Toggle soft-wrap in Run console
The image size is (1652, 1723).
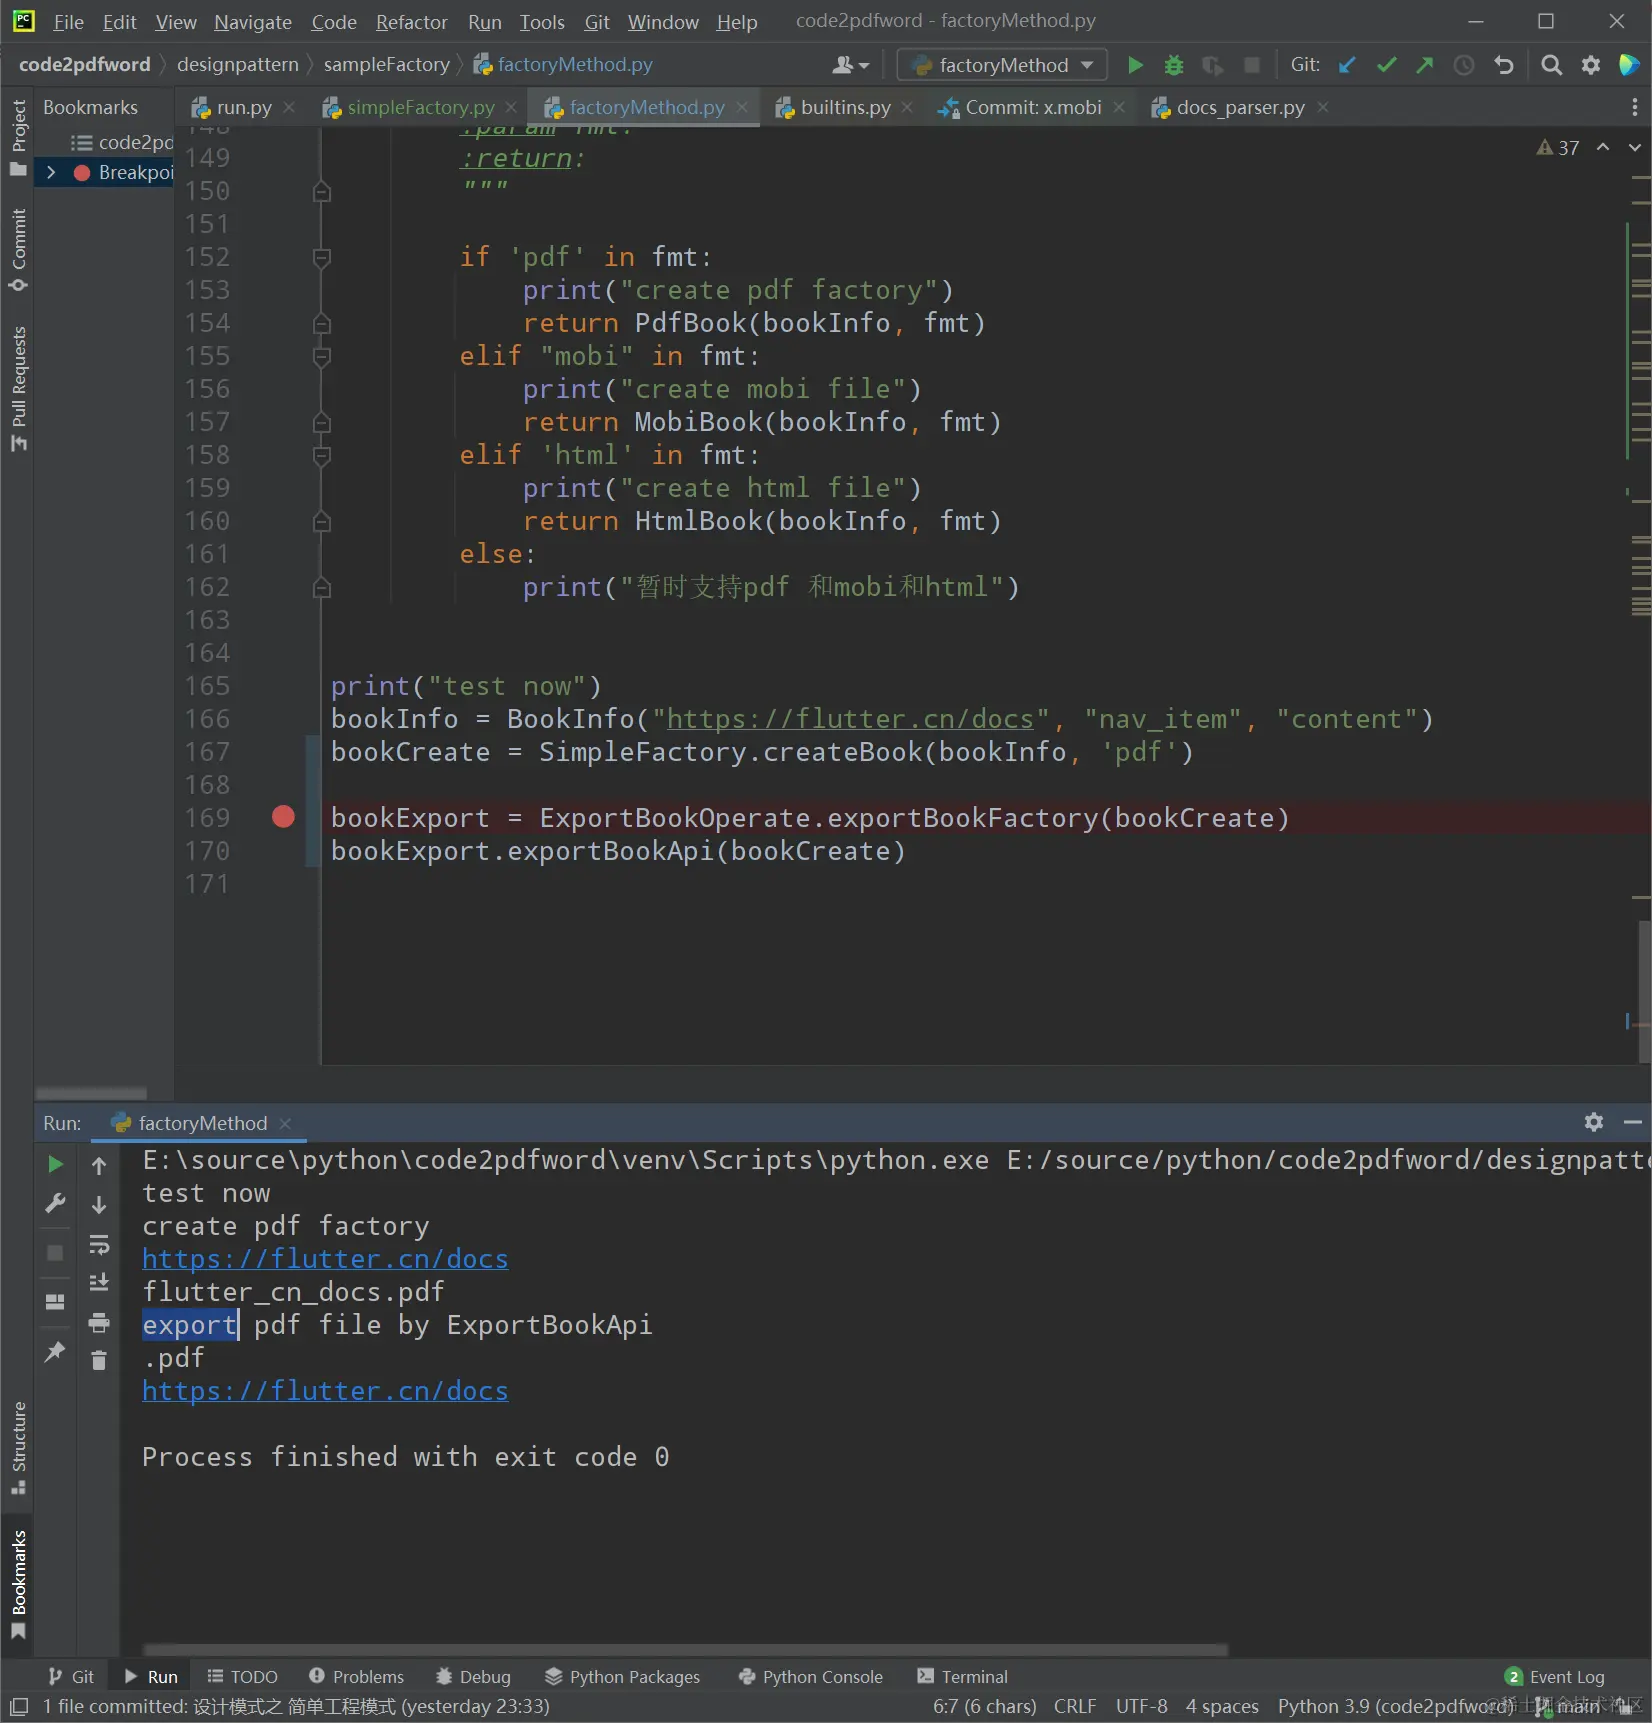tap(99, 1244)
